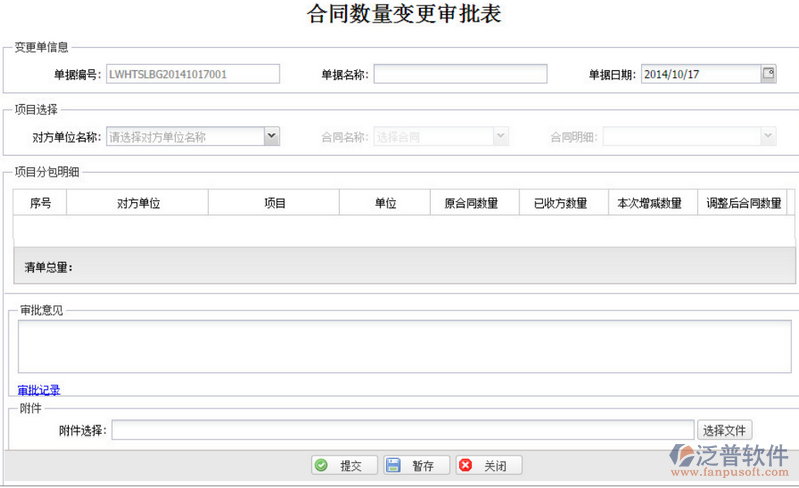
Task: Click the green checkmark 提交 icon
Action: (x=321, y=465)
